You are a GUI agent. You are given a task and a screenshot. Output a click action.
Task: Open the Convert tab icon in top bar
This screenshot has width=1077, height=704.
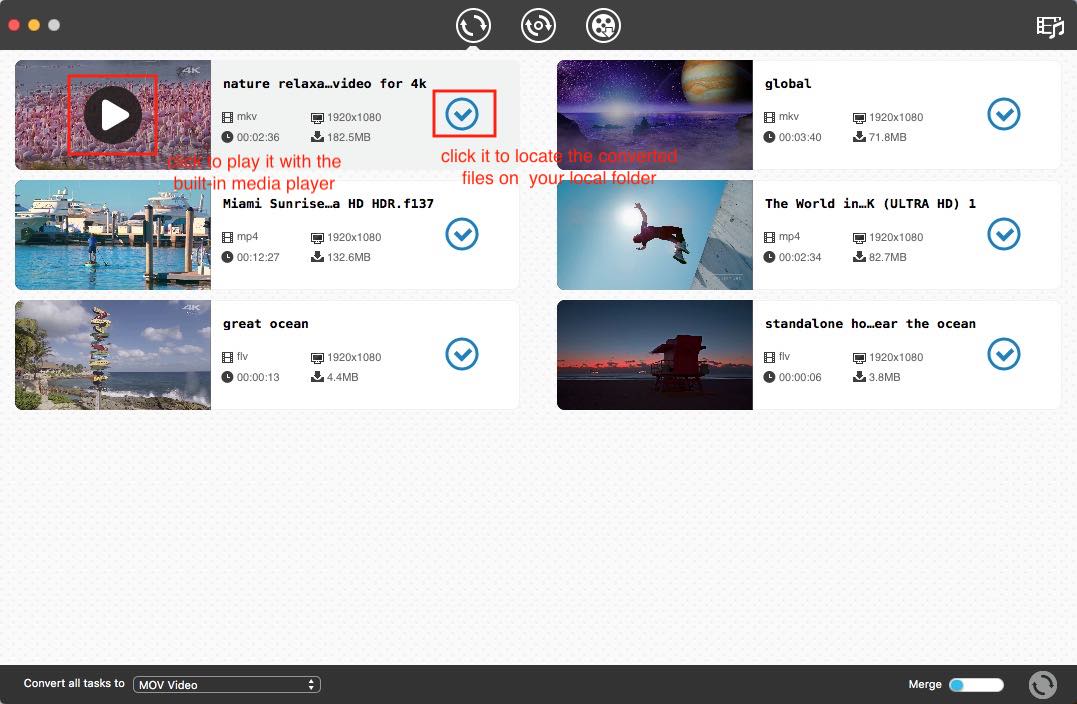[474, 26]
